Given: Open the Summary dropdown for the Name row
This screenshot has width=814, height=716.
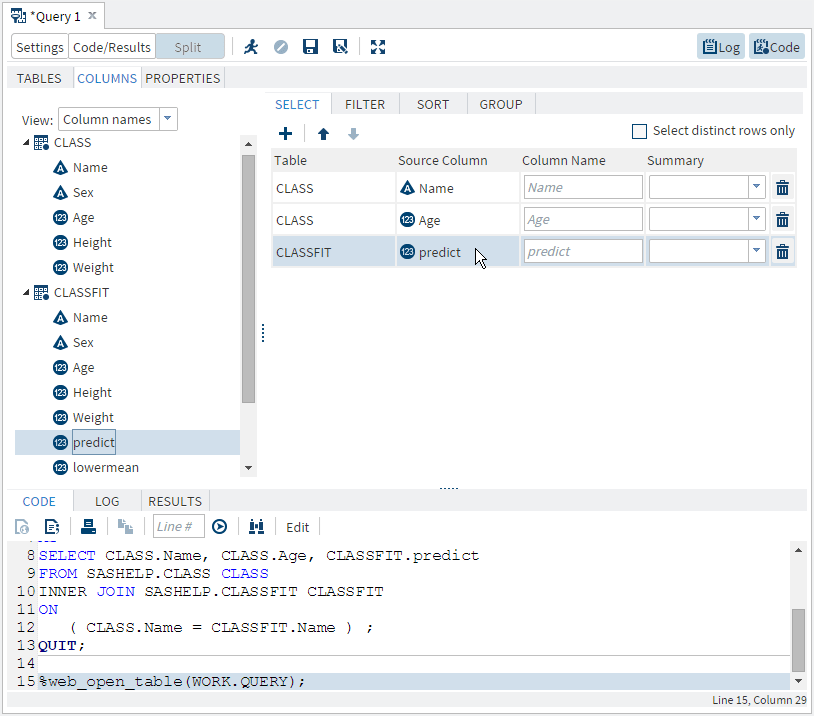Looking at the screenshot, I should click(755, 188).
